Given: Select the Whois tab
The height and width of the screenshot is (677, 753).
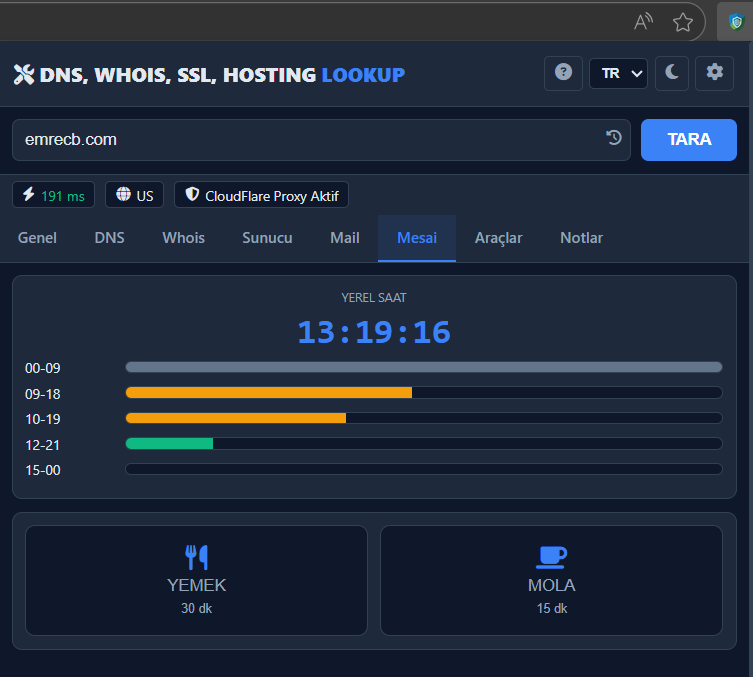Looking at the screenshot, I should click(183, 238).
